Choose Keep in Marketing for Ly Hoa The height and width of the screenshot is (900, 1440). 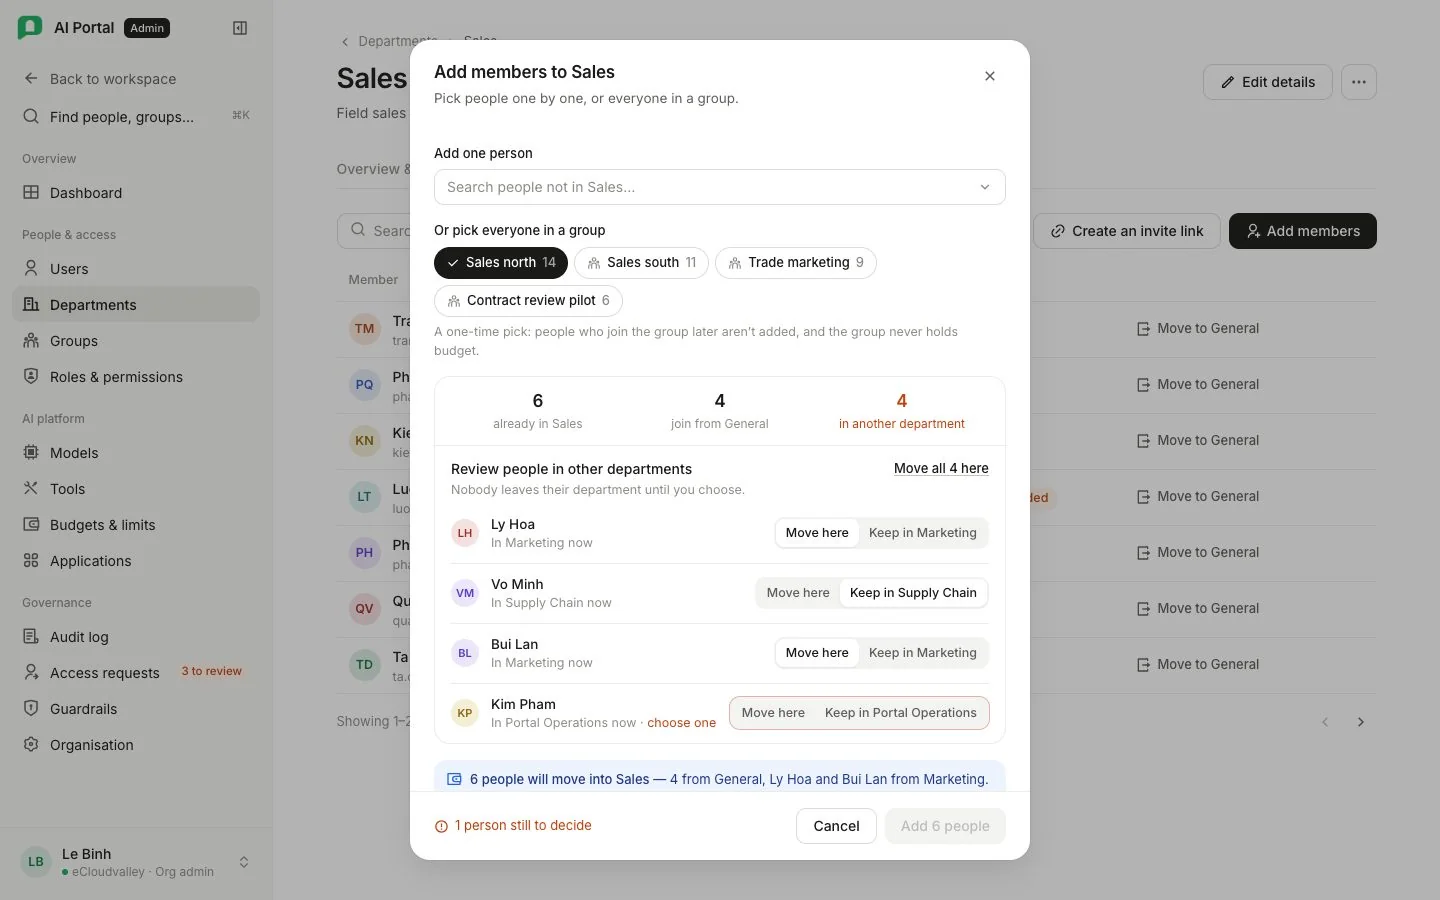click(x=923, y=533)
